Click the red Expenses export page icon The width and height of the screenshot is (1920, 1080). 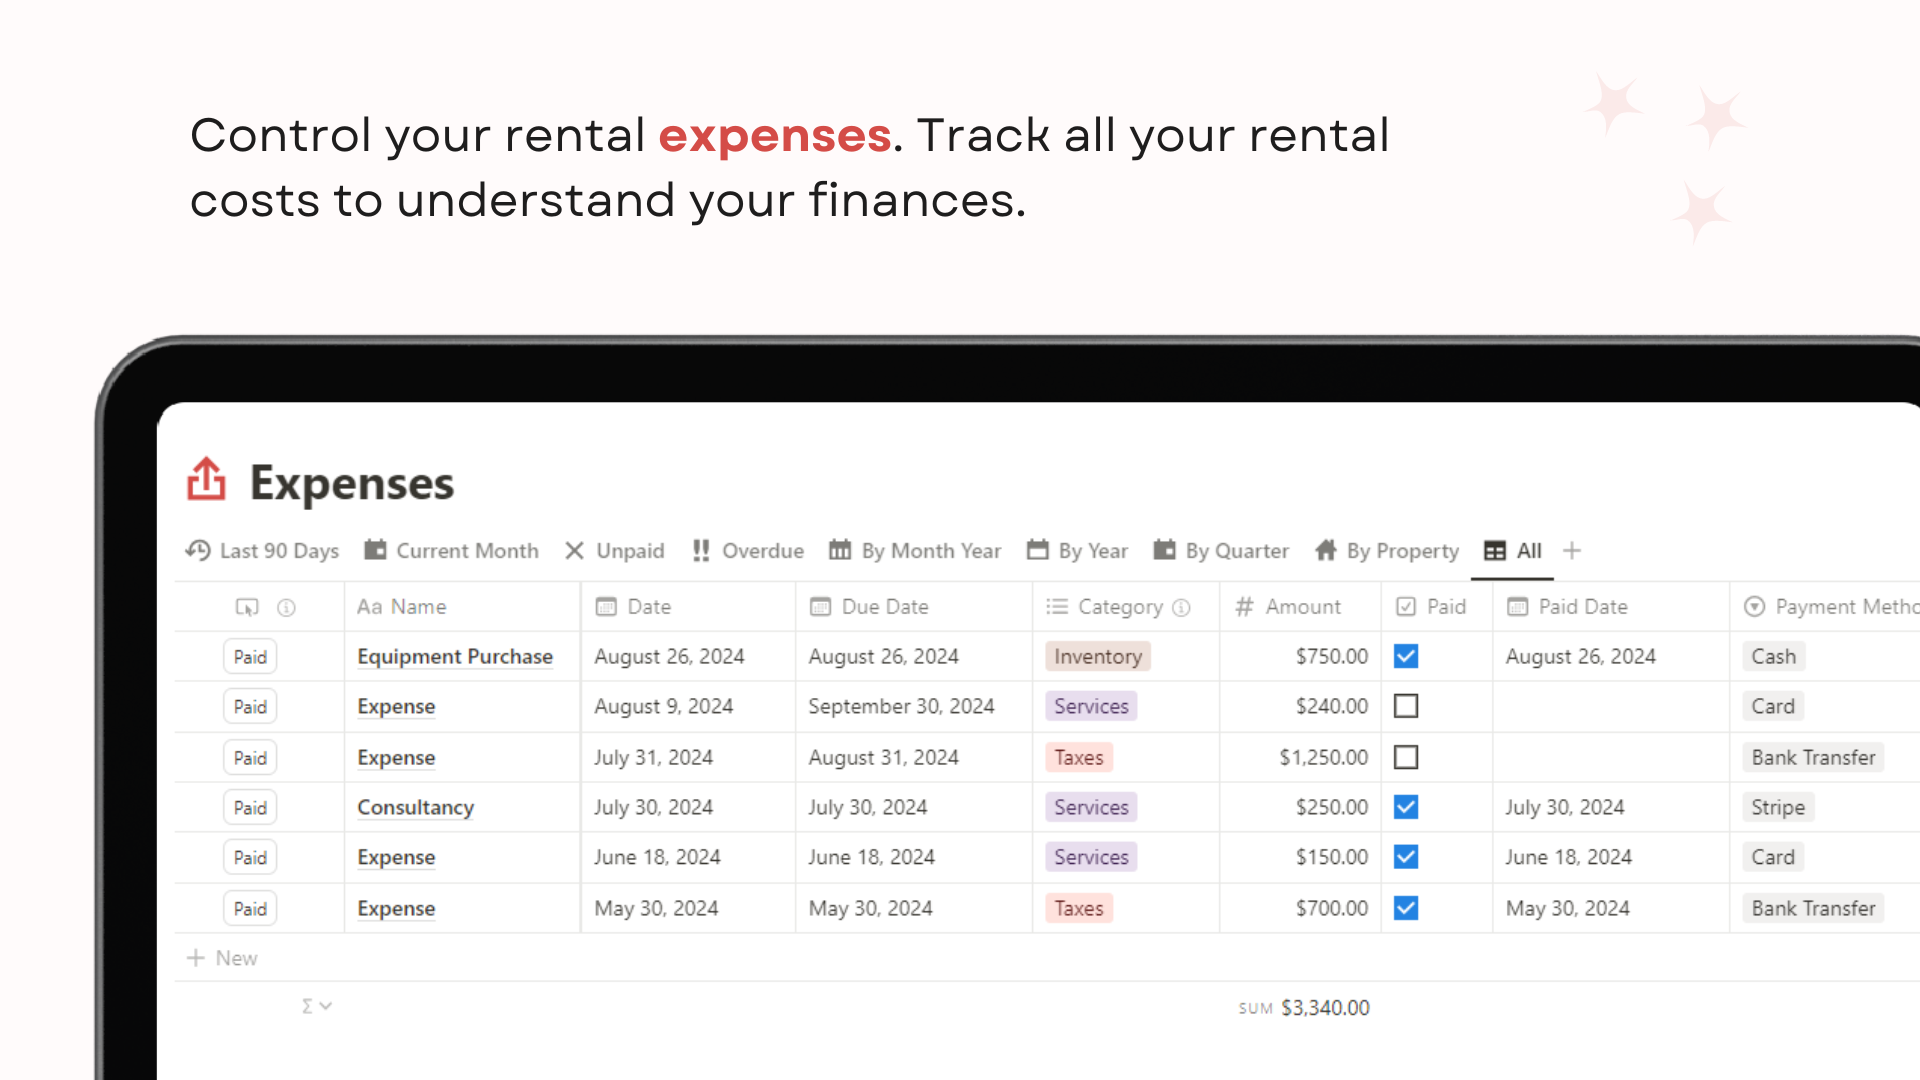coord(206,480)
